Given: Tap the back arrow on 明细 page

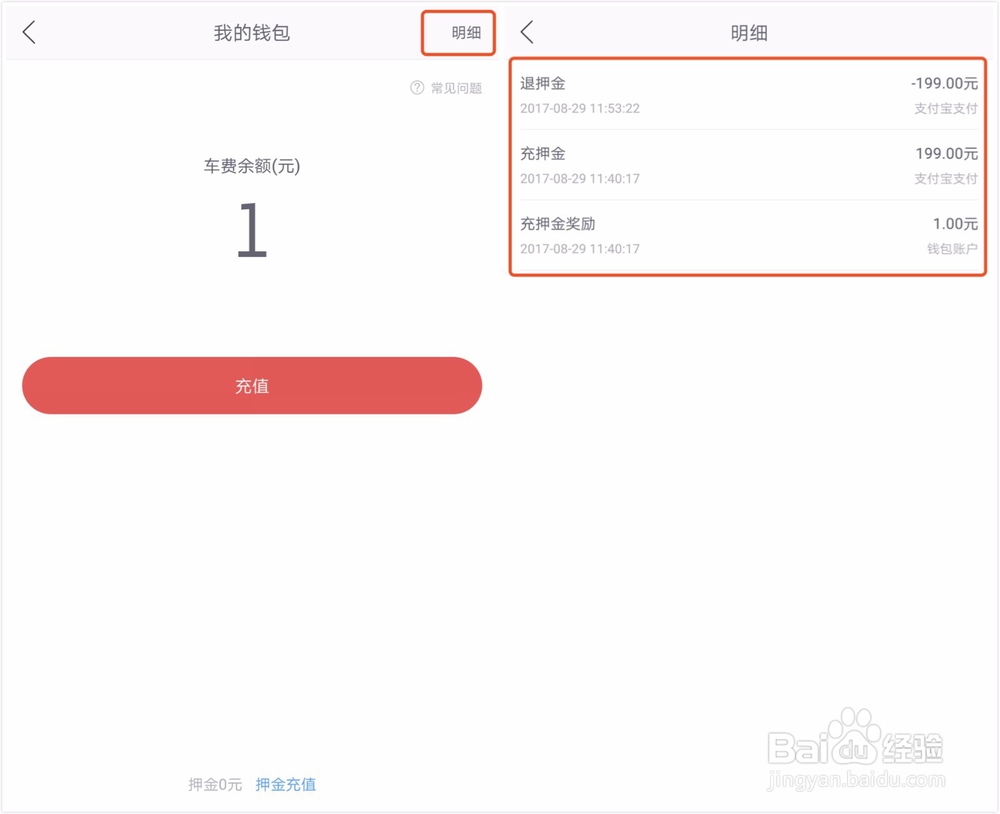Looking at the screenshot, I should coord(527,31).
